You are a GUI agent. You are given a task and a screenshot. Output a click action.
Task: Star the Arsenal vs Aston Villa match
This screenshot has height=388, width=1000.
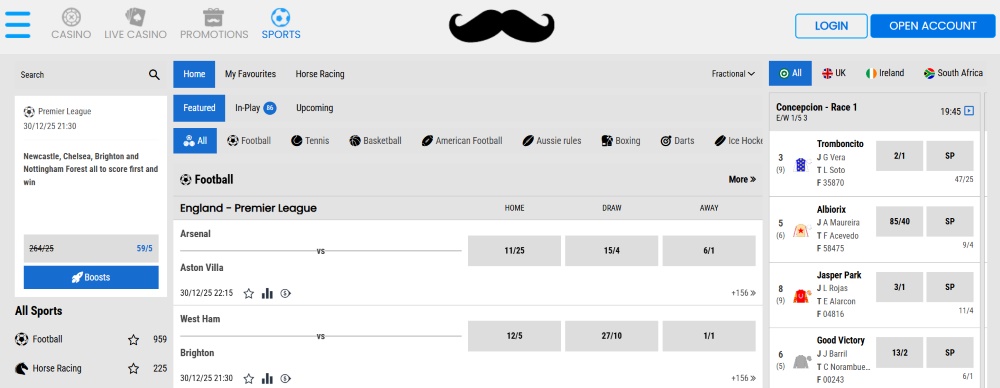tap(249, 294)
